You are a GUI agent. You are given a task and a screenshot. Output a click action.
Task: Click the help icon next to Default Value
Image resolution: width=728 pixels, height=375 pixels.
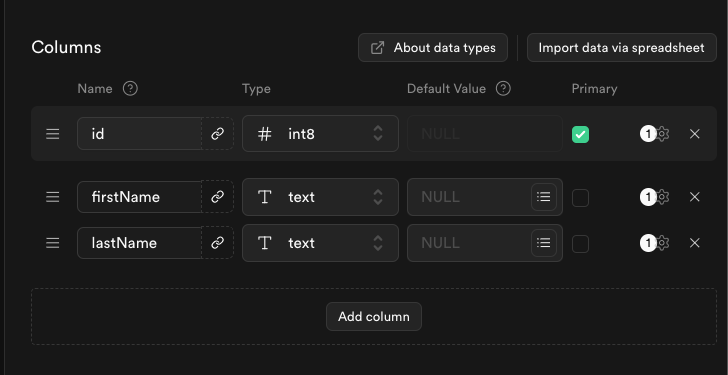tap(503, 88)
